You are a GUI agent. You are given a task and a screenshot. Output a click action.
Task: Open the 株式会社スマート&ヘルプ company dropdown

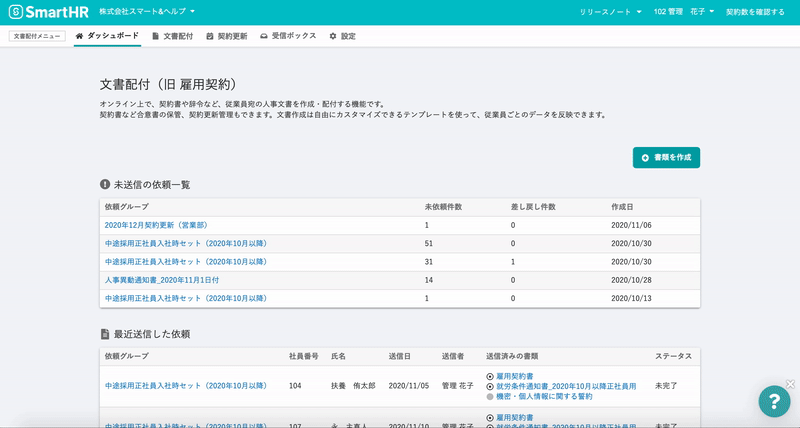click(x=147, y=11)
